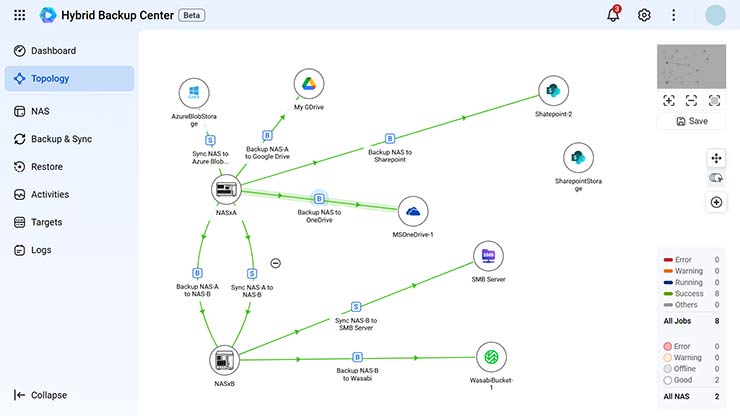Open the notifications bell
The image size is (740, 416).
(613, 15)
